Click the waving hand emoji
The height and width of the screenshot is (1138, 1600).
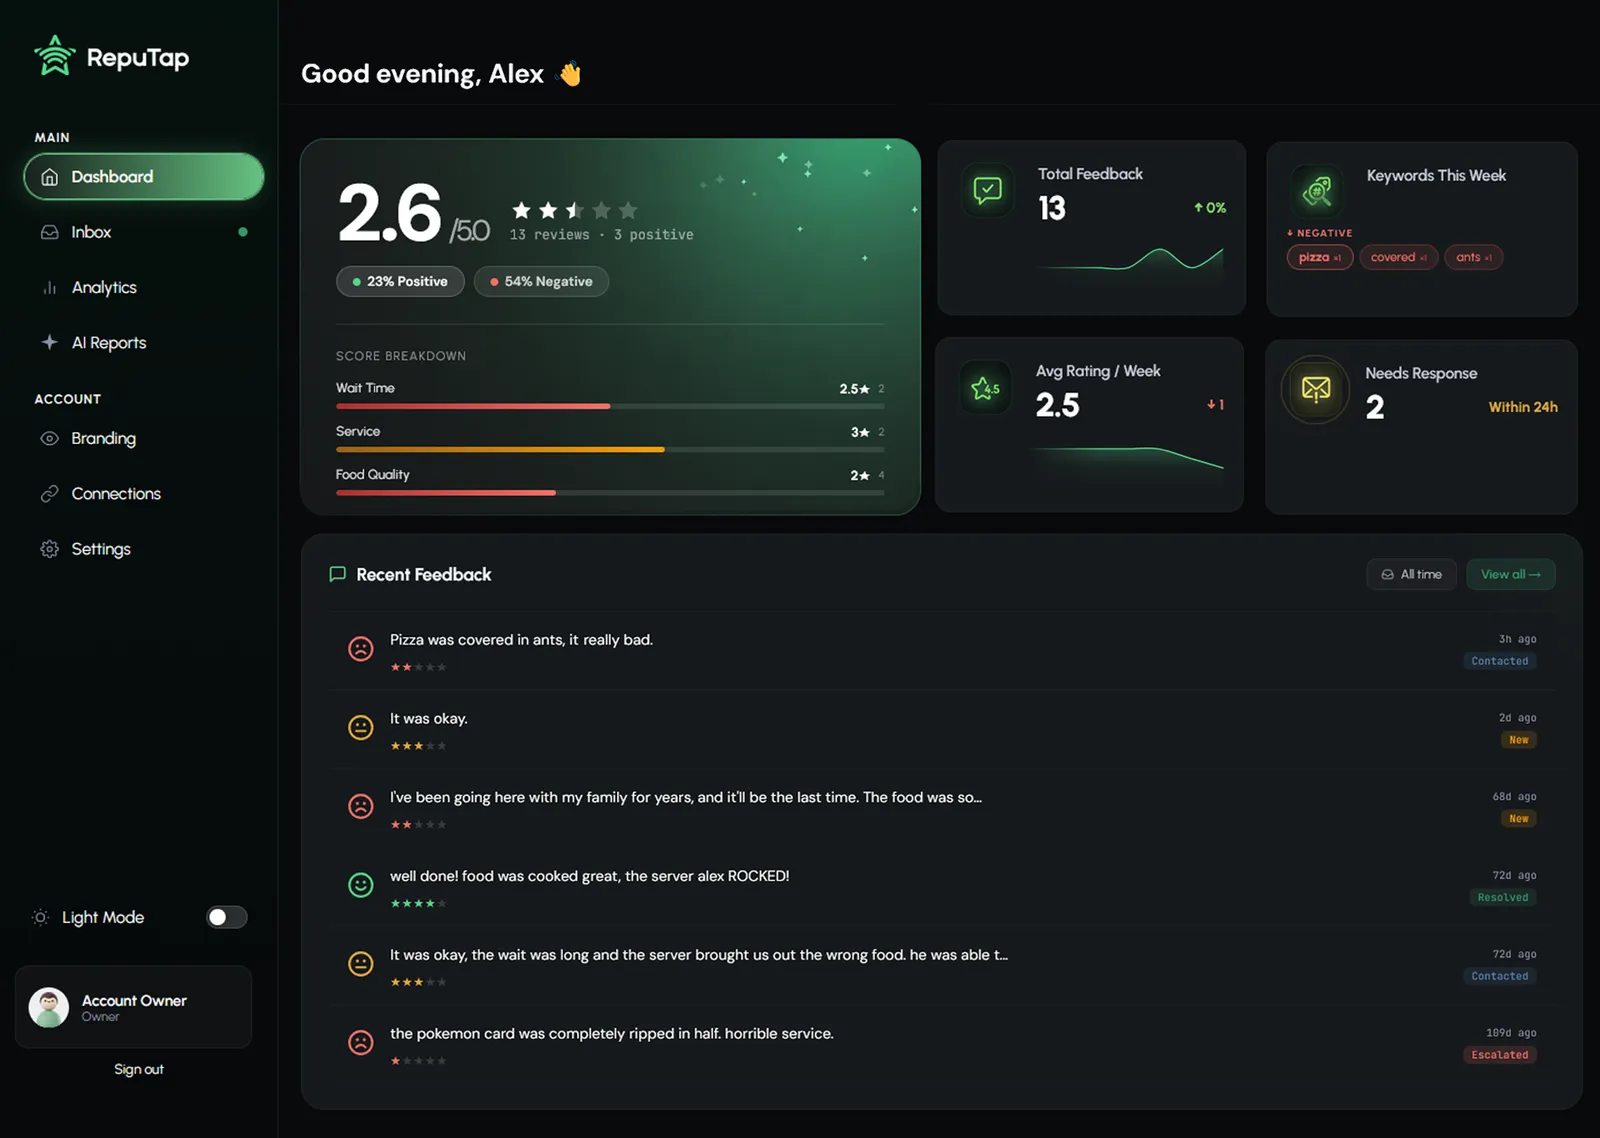click(570, 74)
